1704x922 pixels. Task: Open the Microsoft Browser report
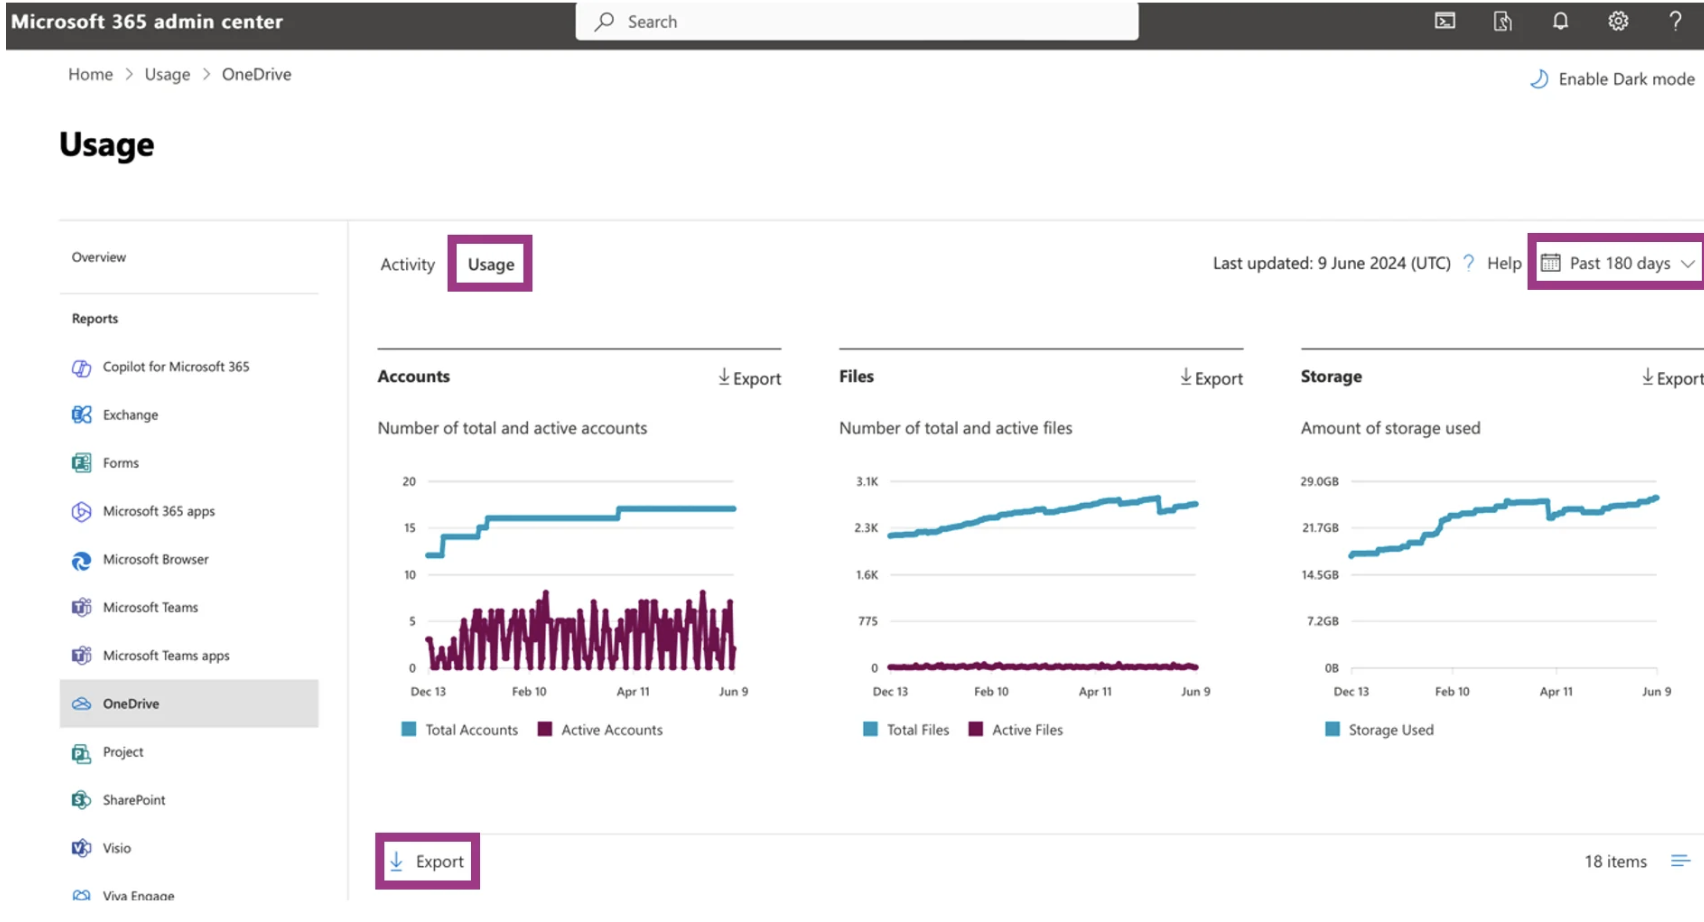click(x=155, y=560)
